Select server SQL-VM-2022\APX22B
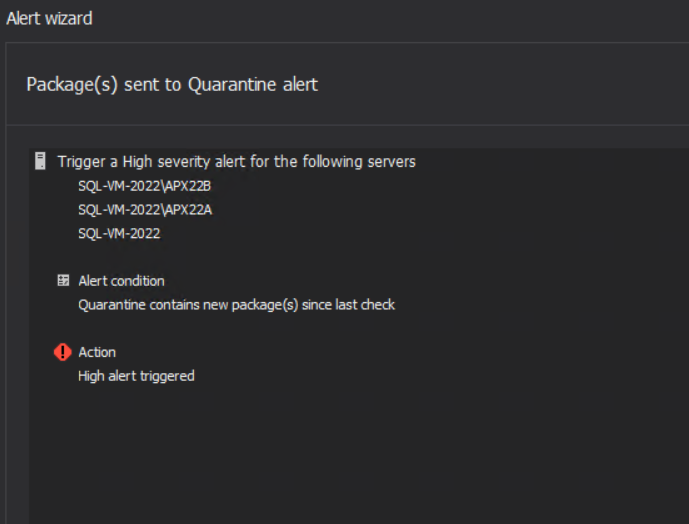The width and height of the screenshot is (689, 524). pyautogui.click(x=145, y=186)
